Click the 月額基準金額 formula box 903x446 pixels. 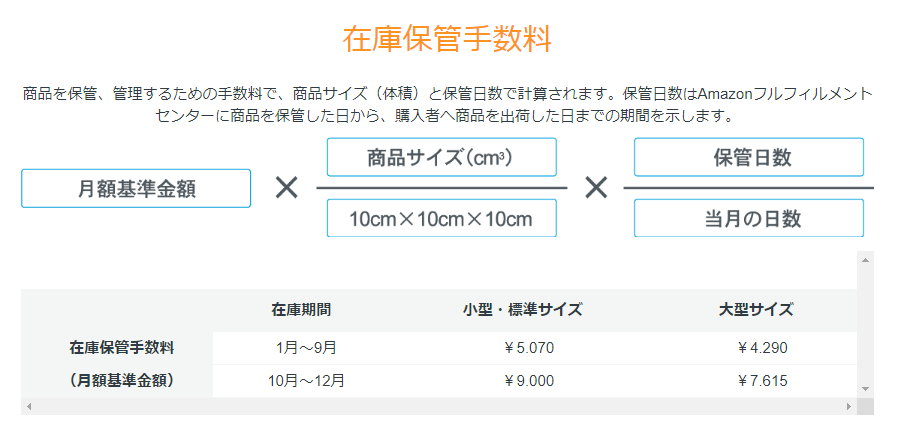pyautogui.click(x=136, y=188)
